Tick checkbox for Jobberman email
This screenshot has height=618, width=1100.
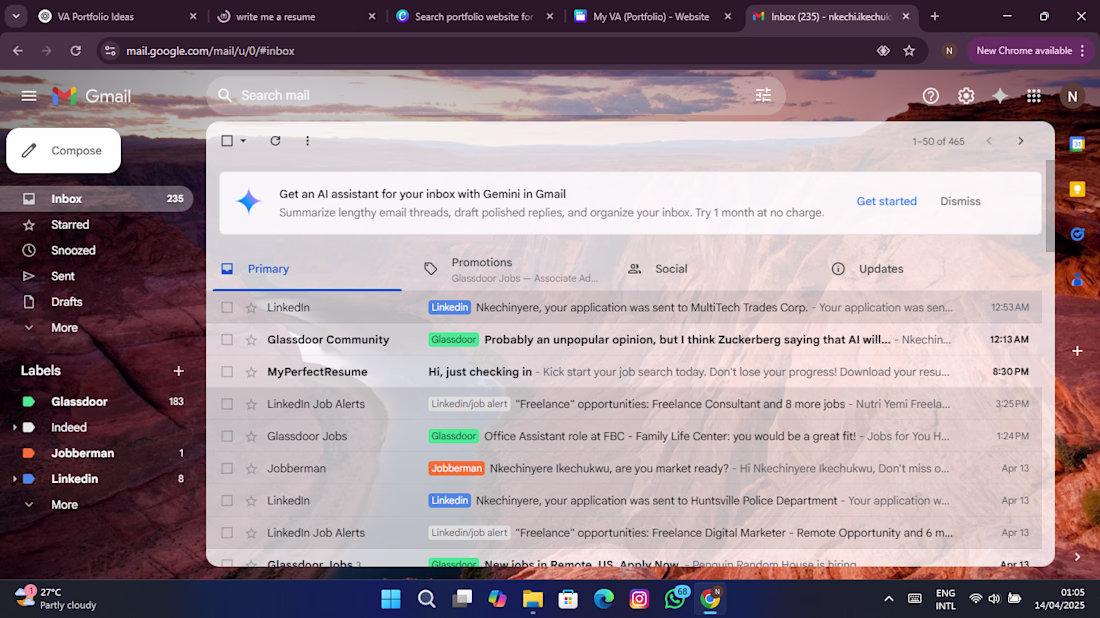[227, 469]
